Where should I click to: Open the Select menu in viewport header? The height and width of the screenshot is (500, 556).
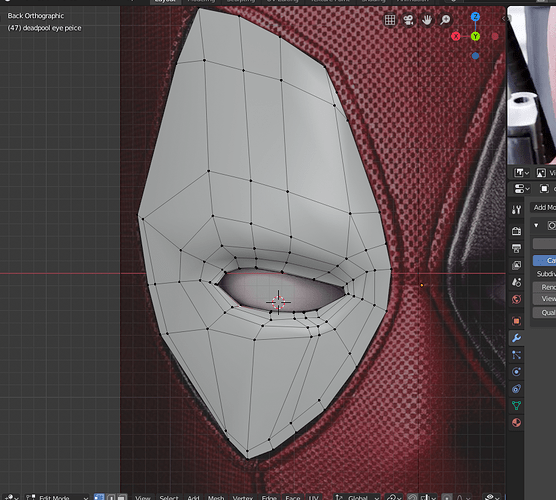[x=168, y=498]
